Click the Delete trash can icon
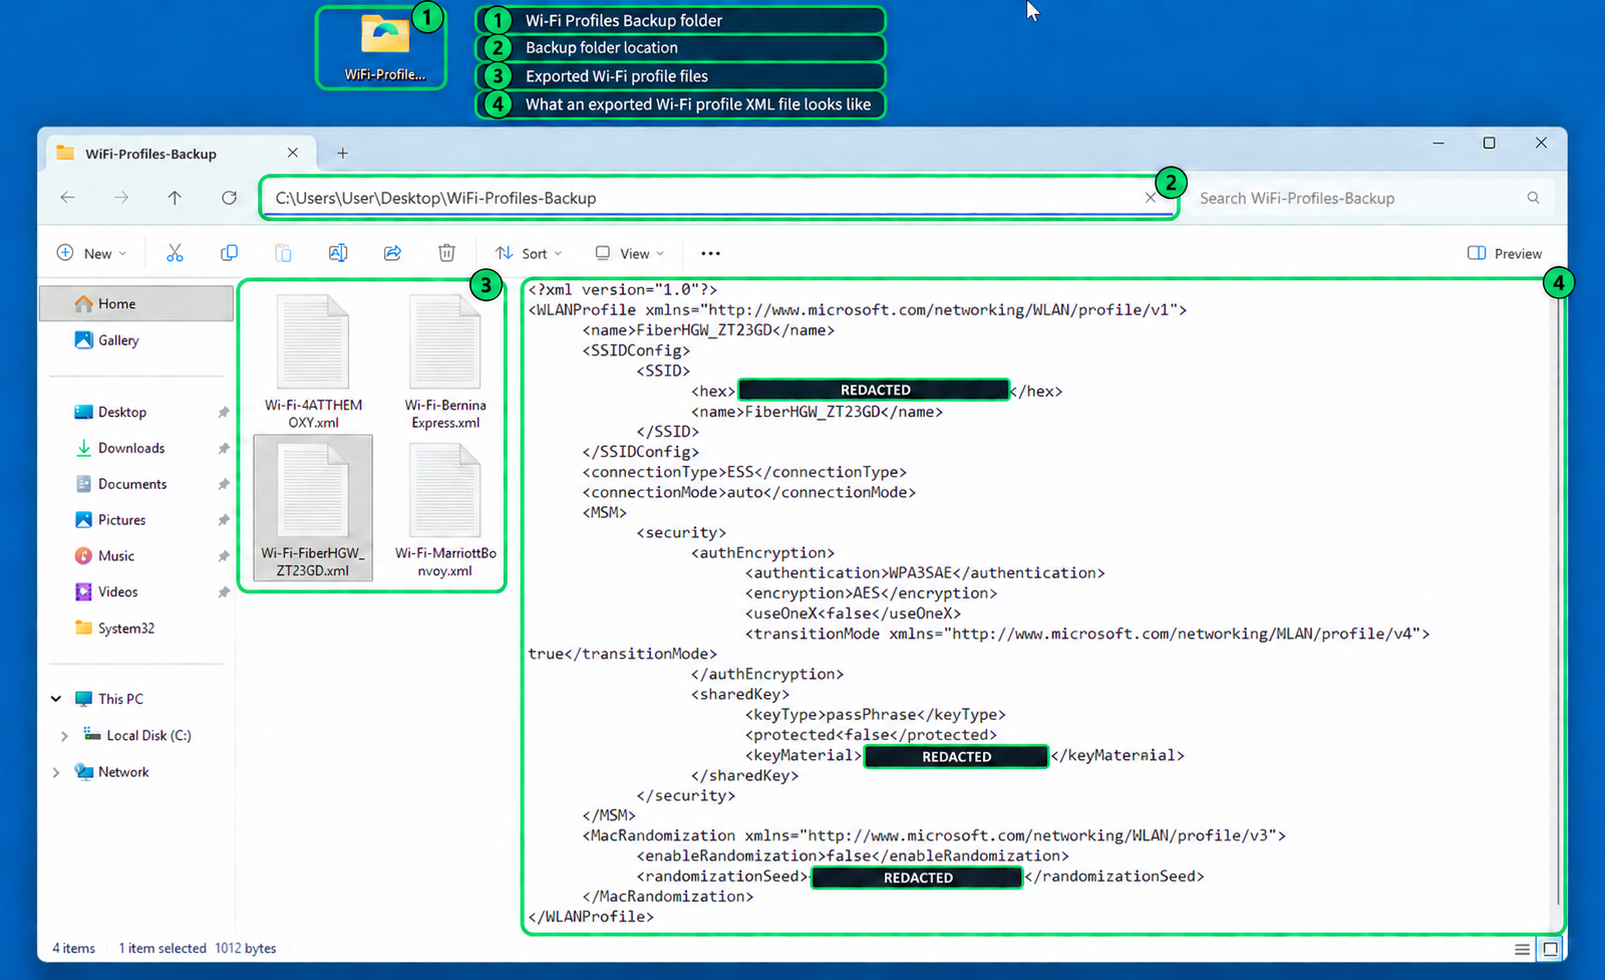Image resolution: width=1605 pixels, height=980 pixels. 447,253
